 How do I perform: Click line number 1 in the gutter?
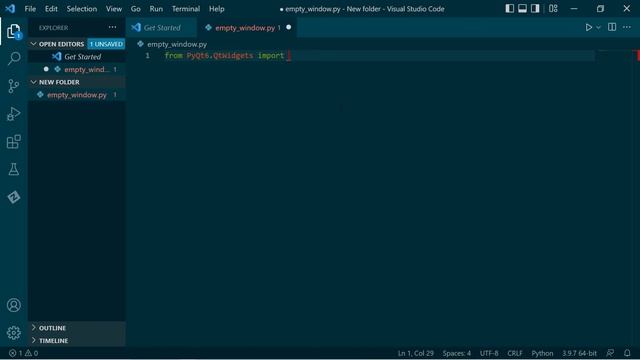pos(147,56)
